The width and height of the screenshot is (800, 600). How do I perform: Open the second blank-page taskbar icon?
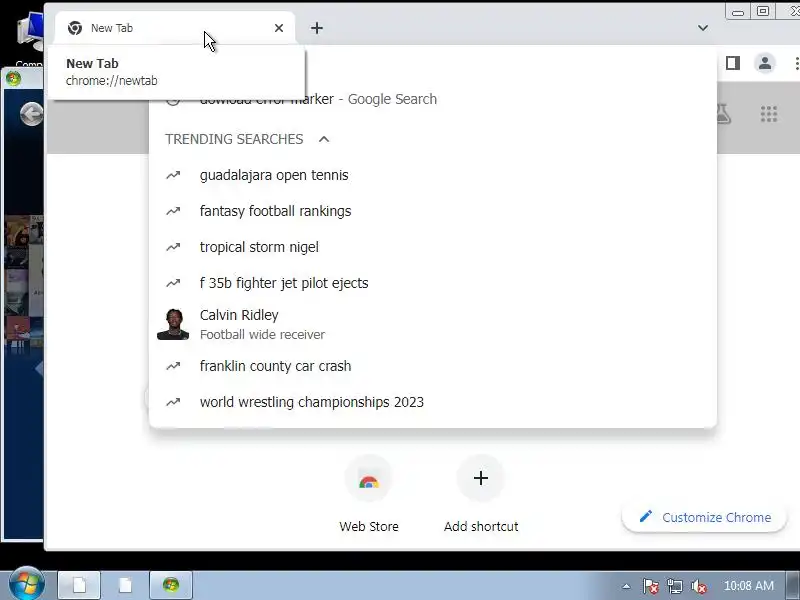coord(126,585)
